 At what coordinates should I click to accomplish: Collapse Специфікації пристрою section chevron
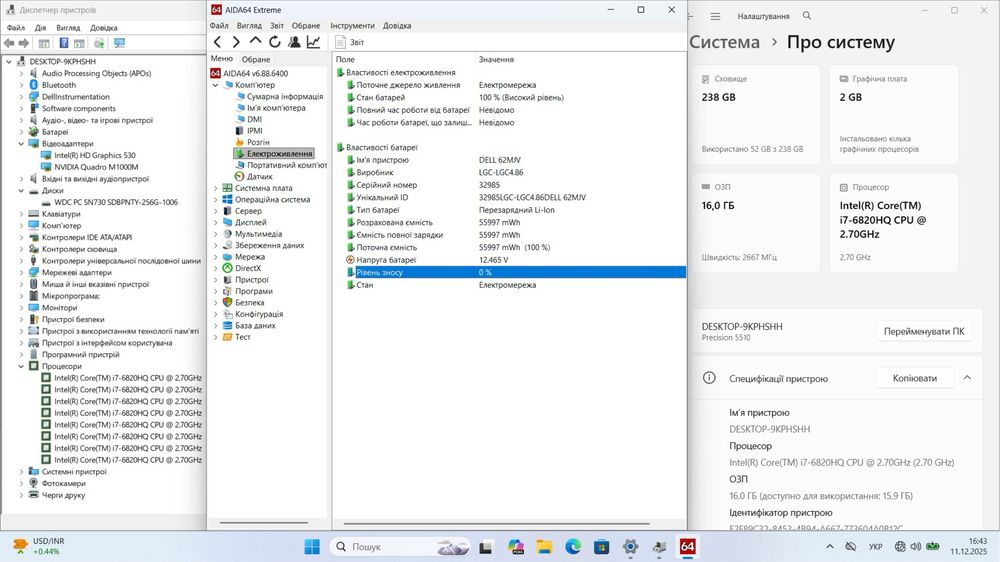(967, 378)
